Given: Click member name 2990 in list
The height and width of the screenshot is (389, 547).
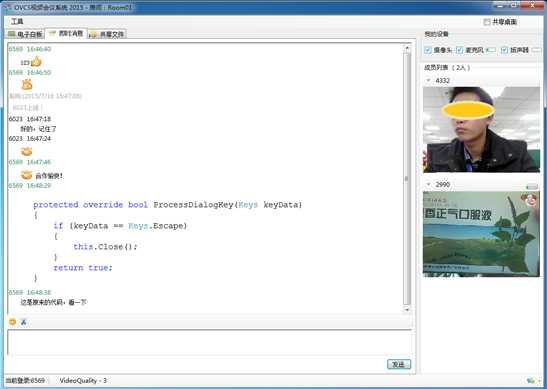Looking at the screenshot, I should (442, 185).
